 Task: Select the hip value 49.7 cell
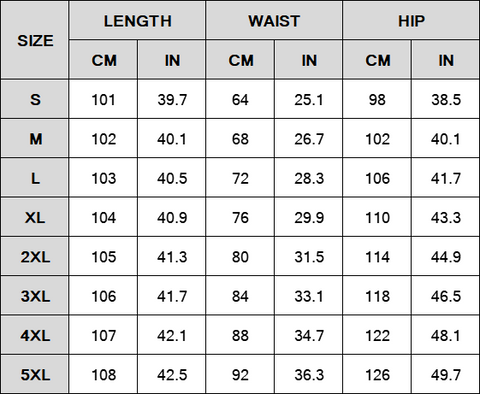(x=446, y=374)
